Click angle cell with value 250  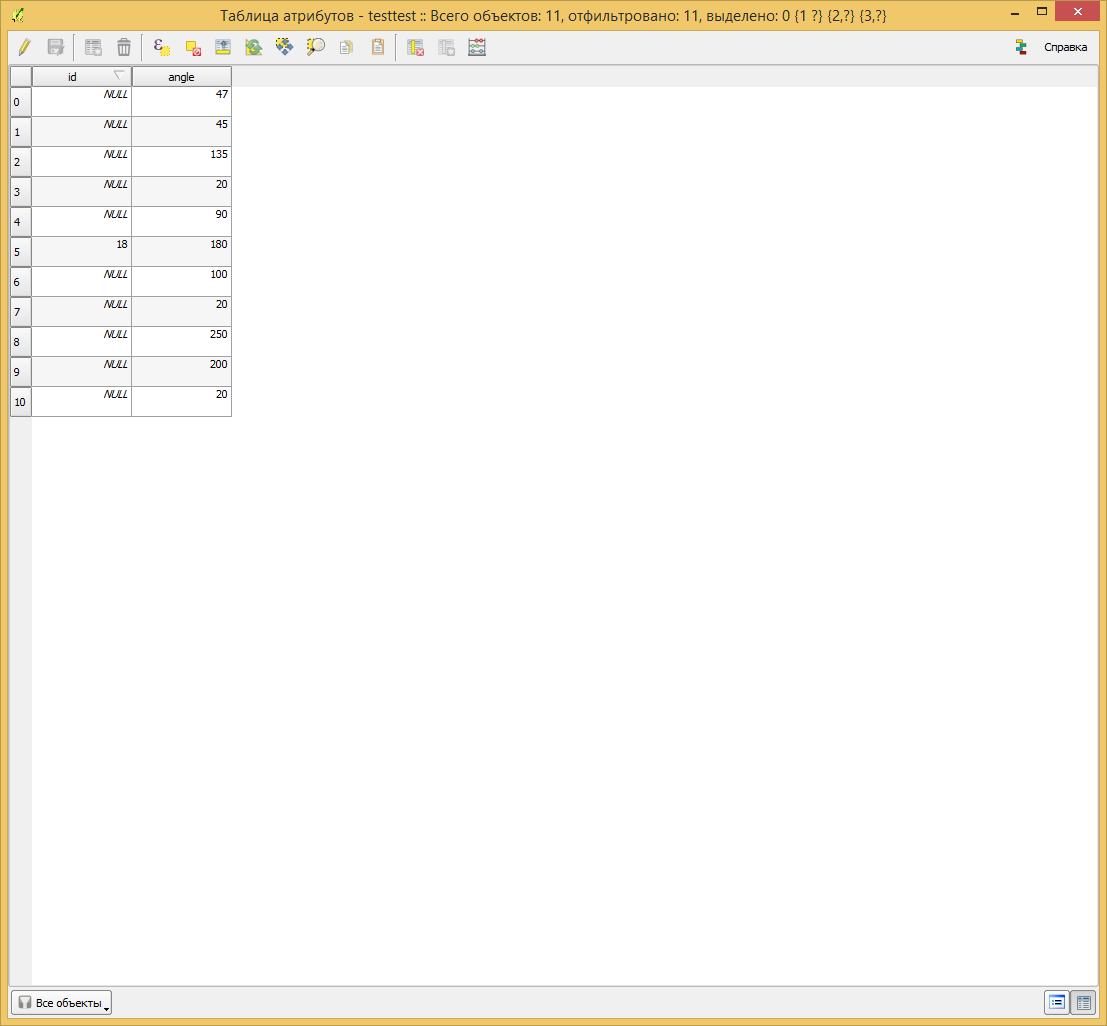click(x=181, y=342)
